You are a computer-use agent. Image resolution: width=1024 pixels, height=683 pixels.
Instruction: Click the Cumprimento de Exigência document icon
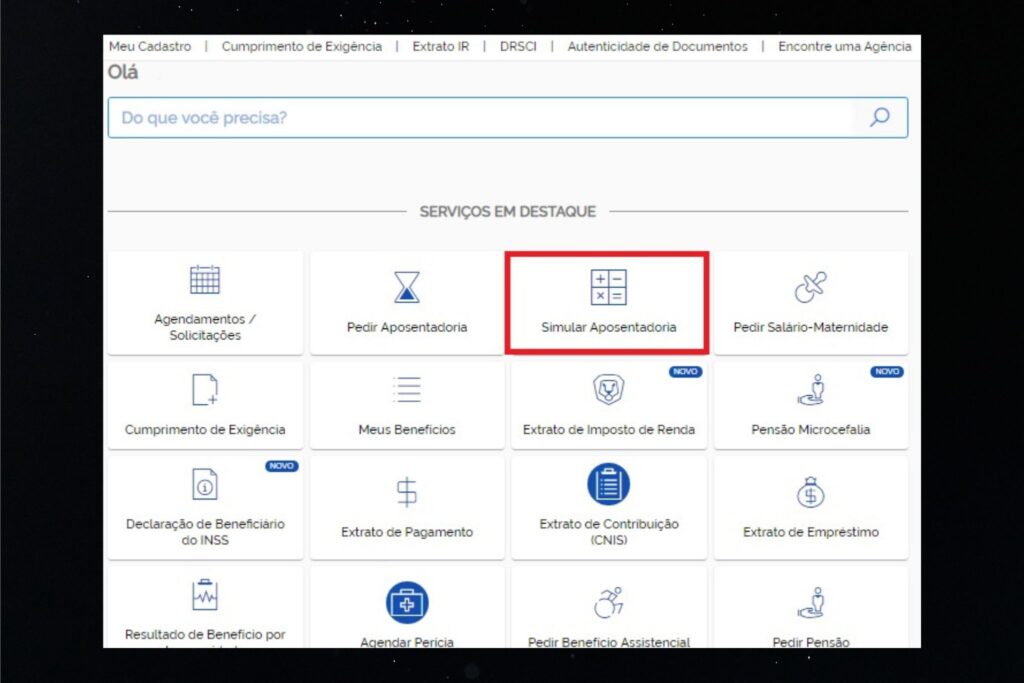204,390
